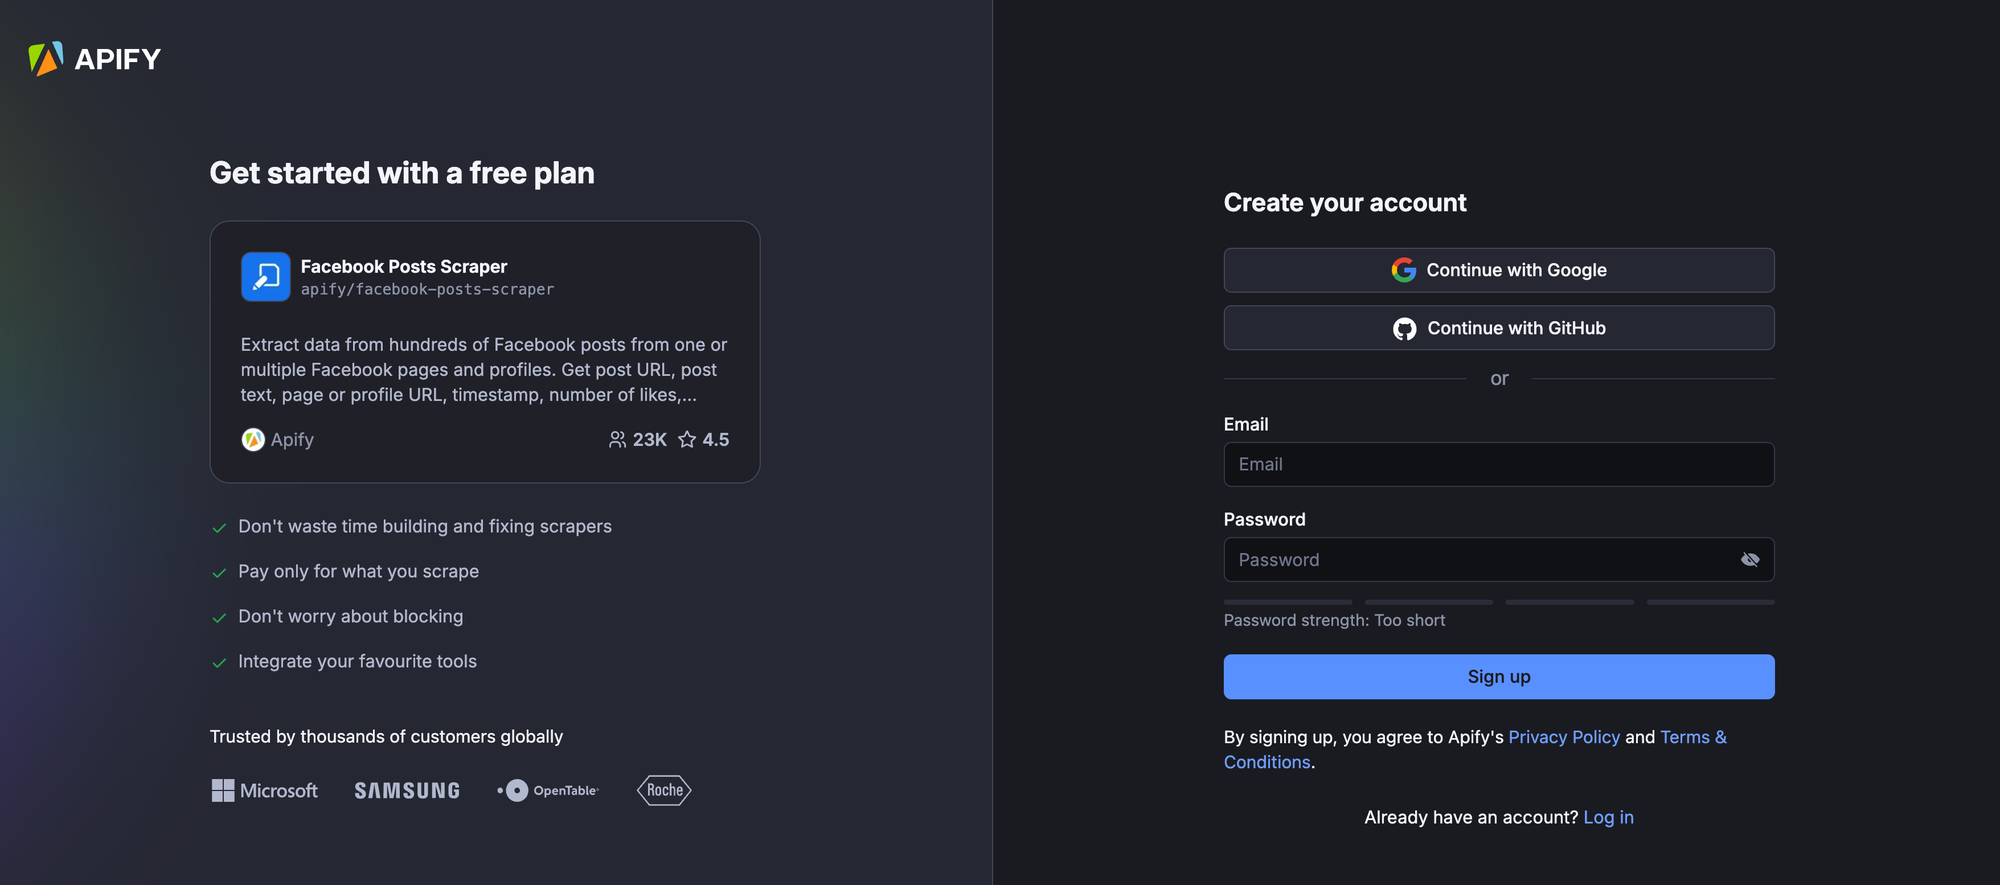Focus the Password input field

(x=1499, y=560)
